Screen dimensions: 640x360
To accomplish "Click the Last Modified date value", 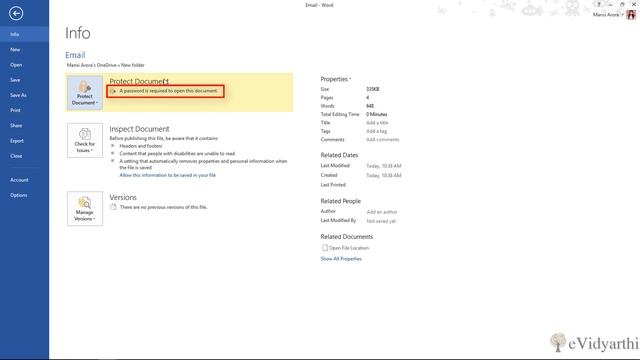I will coord(384,166).
